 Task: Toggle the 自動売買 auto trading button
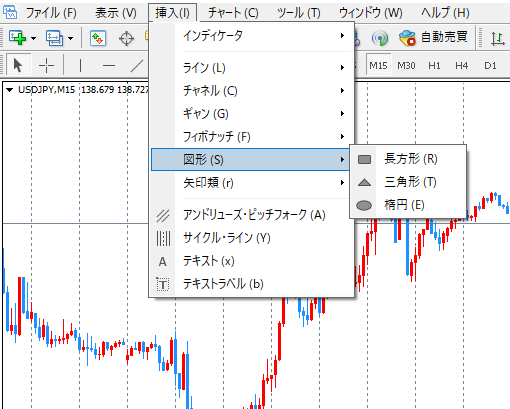pos(434,37)
